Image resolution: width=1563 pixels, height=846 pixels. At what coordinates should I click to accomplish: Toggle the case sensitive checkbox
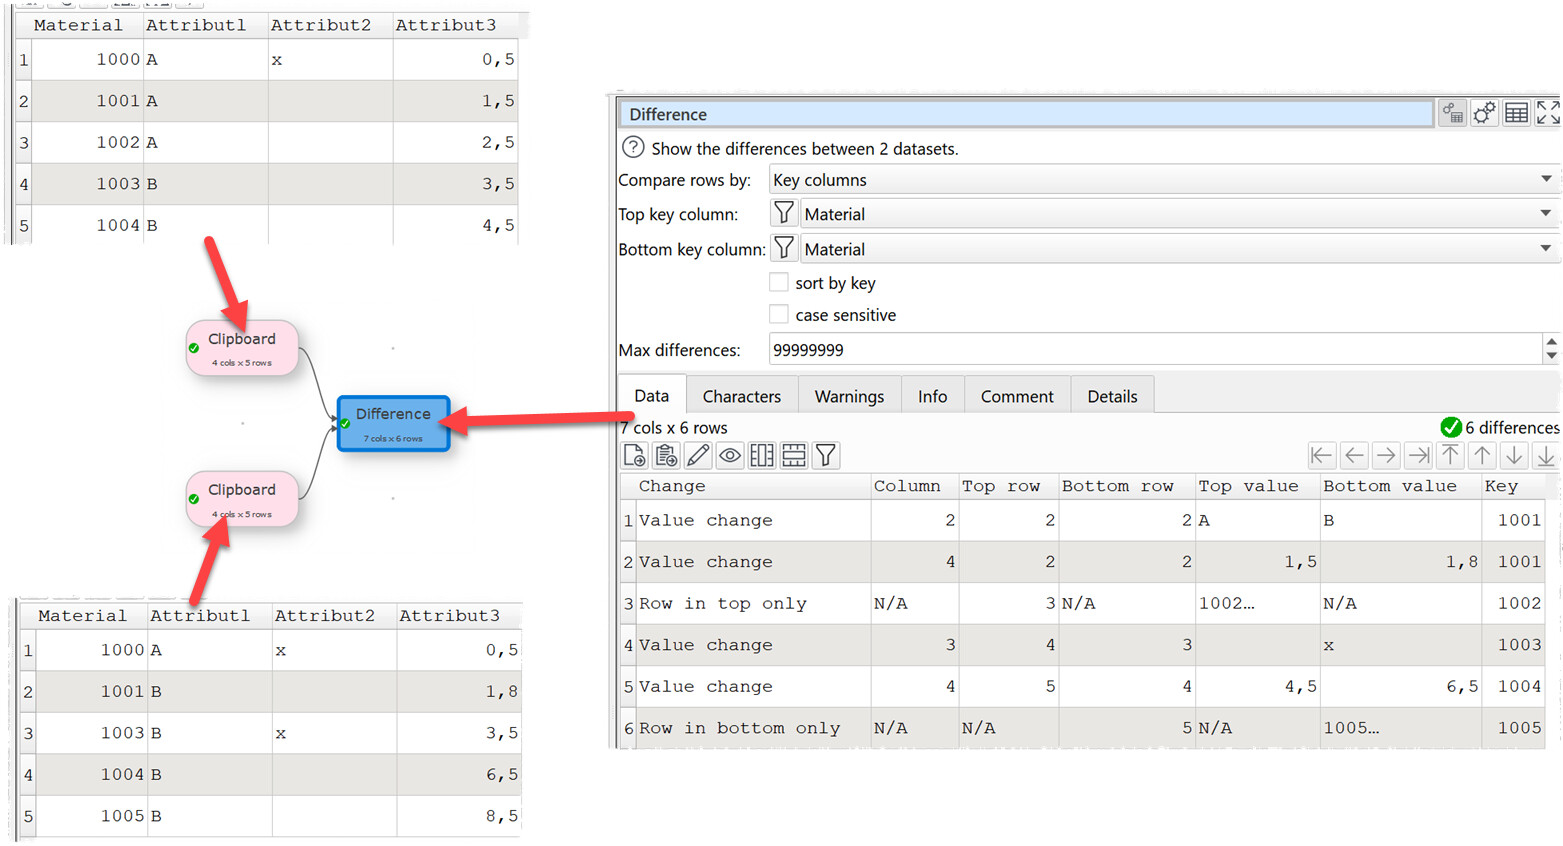pos(779,315)
